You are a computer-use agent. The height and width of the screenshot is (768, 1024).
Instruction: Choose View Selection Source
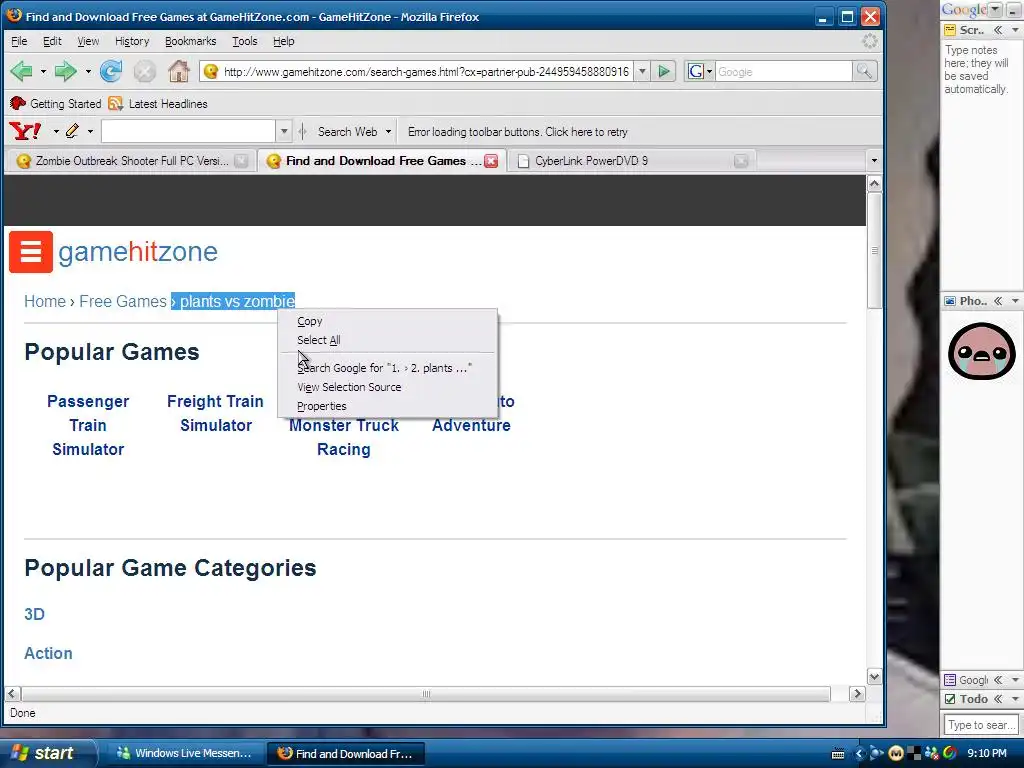(387, 387)
